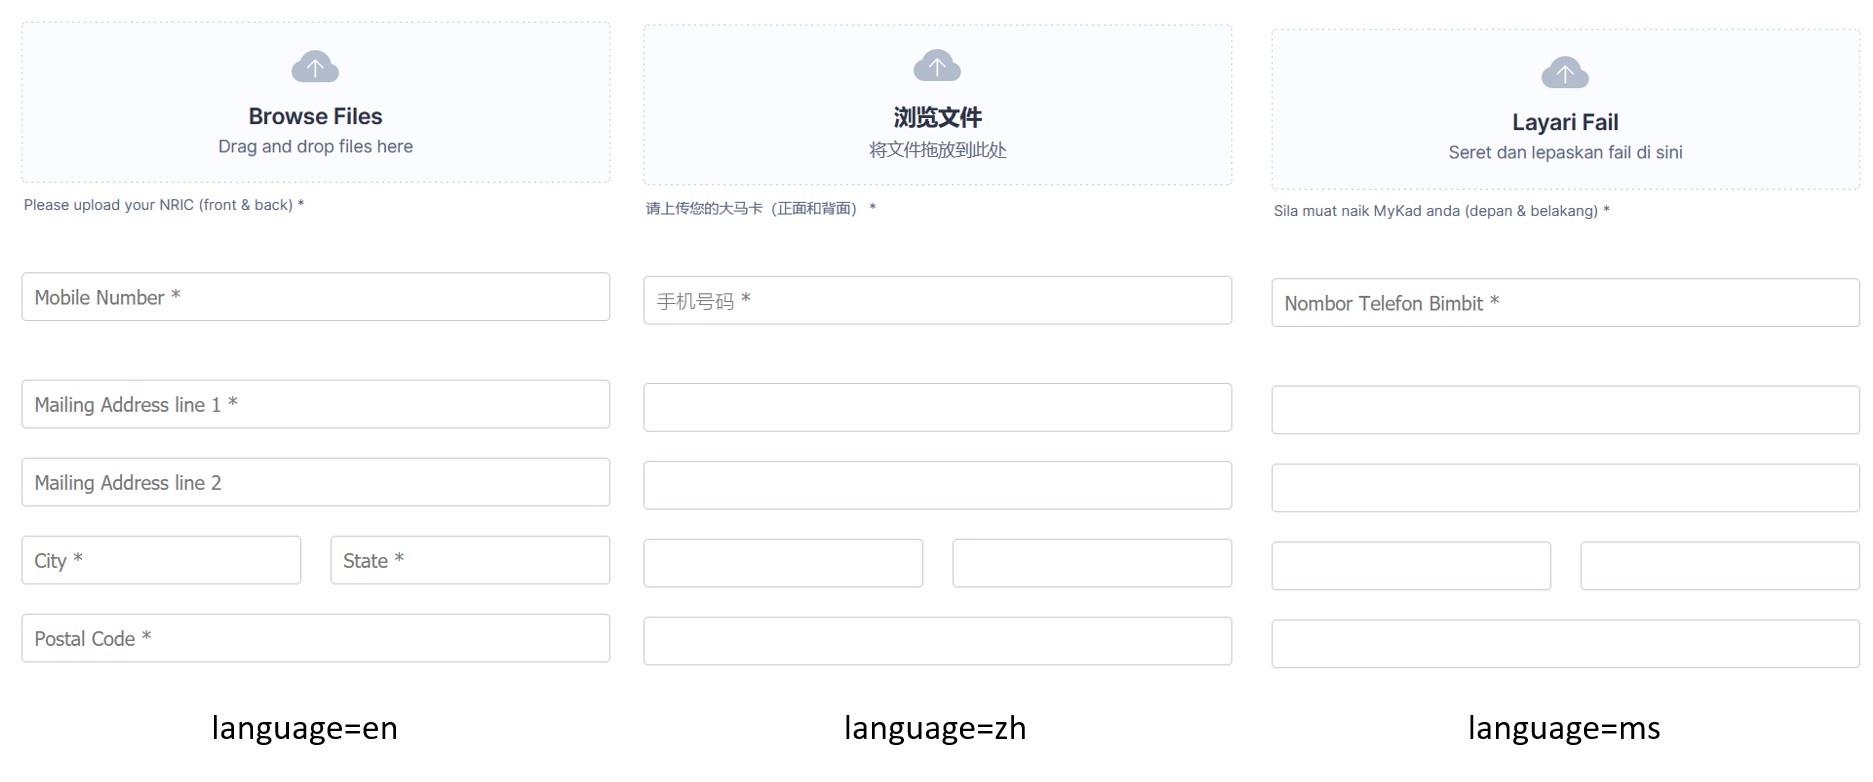Focus the Nombor Telefon Bimbit field

point(1565,303)
